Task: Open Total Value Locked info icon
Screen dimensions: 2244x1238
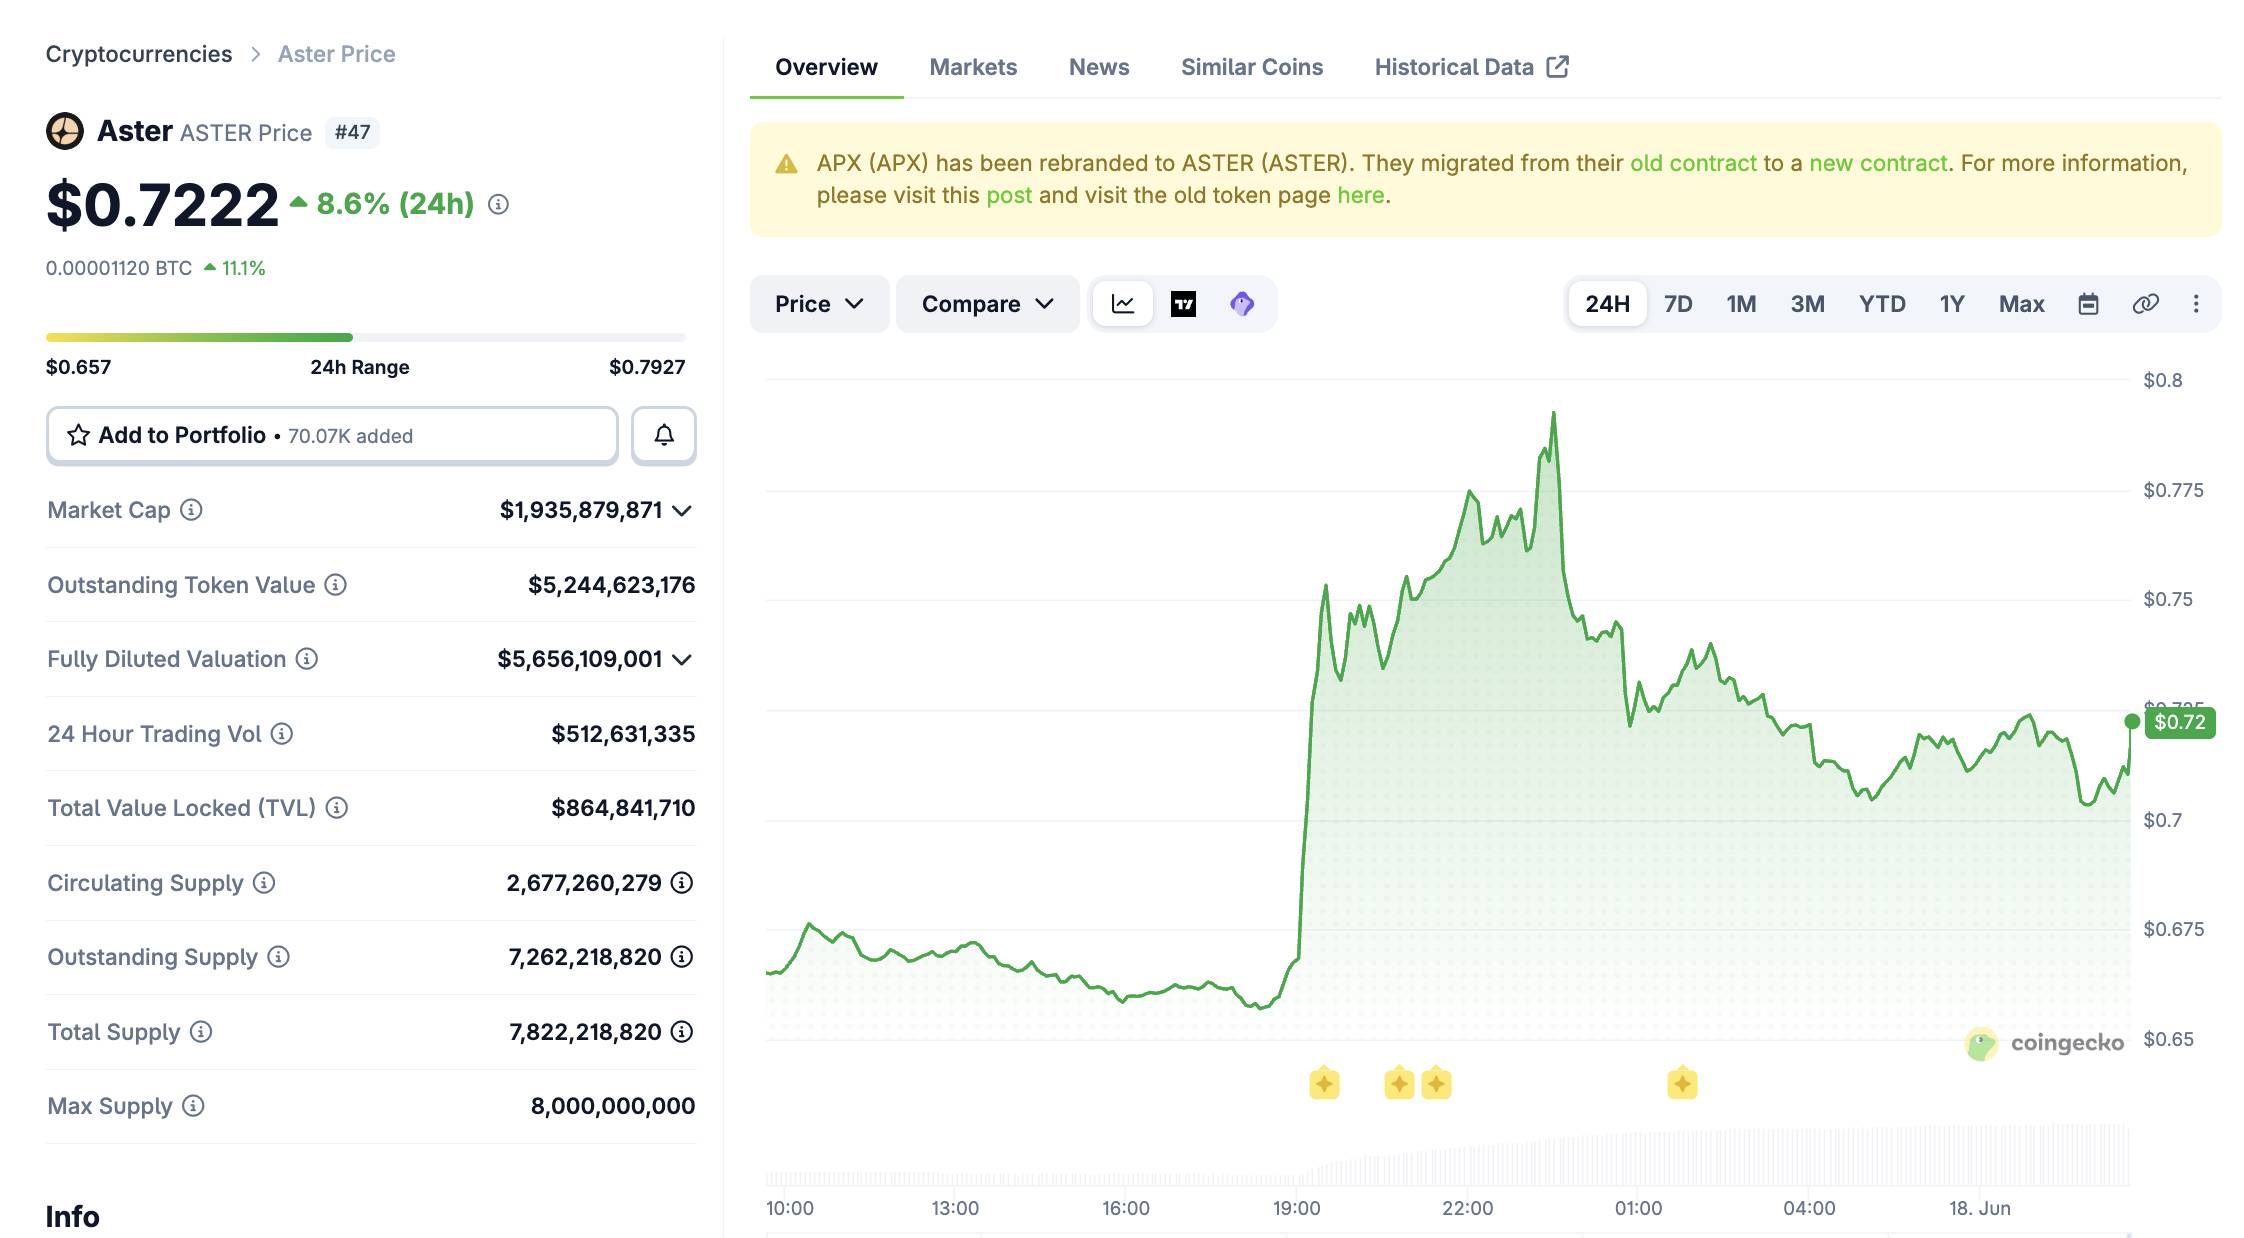Action: tap(337, 808)
